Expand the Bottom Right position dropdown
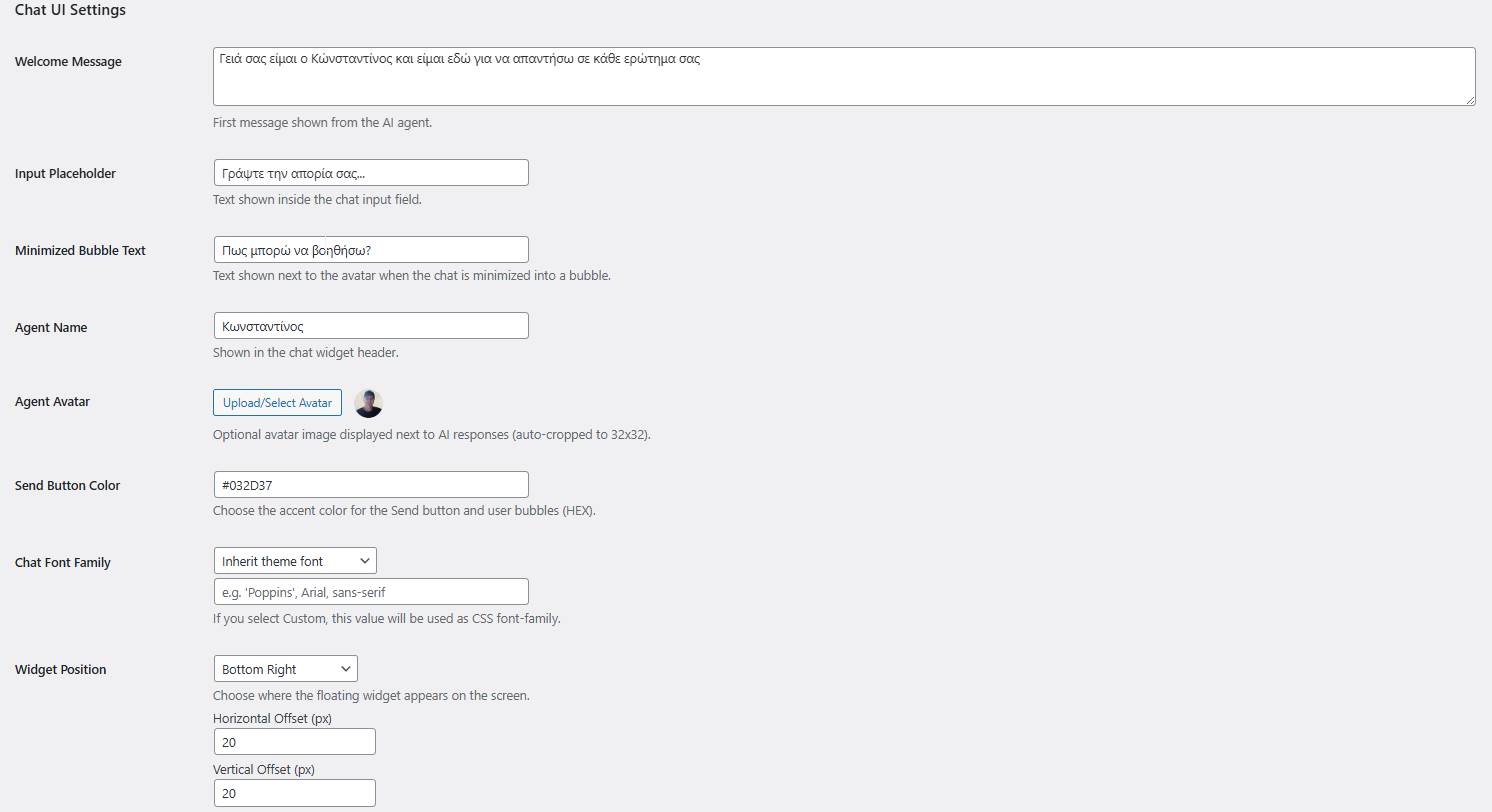Image resolution: width=1492 pixels, height=812 pixels. (x=285, y=669)
